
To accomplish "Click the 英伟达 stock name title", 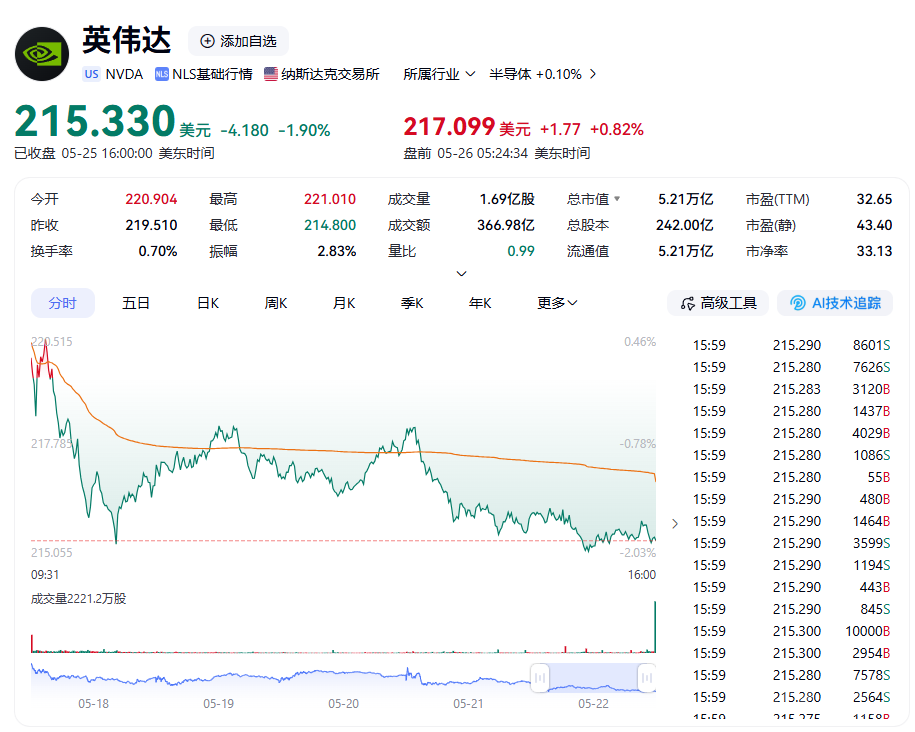I will 127,40.
